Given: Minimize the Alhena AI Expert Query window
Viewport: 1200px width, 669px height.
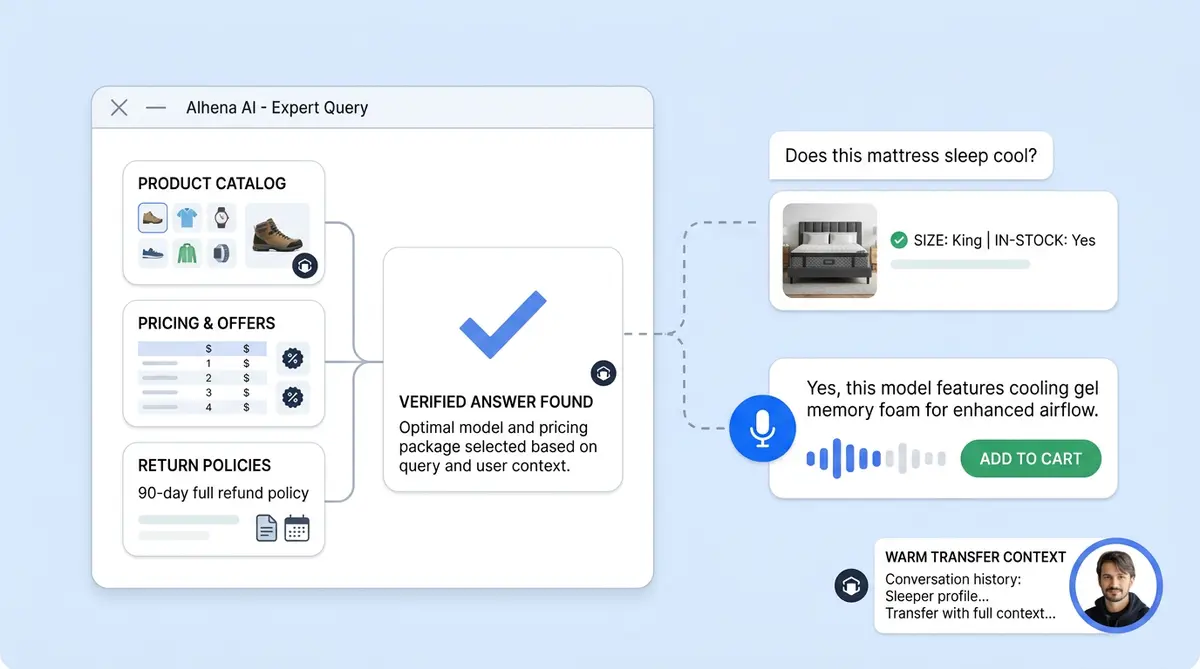Looking at the screenshot, I should pos(156,108).
